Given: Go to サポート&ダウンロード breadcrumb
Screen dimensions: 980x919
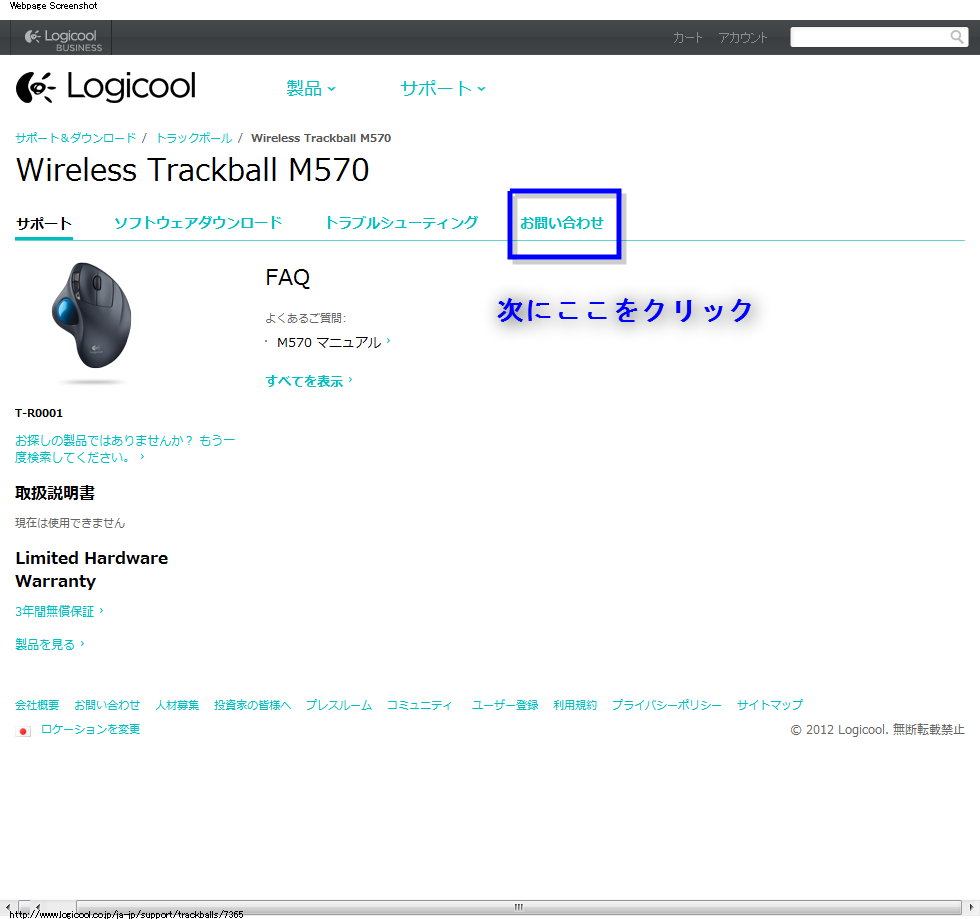Looking at the screenshot, I should point(76,138).
